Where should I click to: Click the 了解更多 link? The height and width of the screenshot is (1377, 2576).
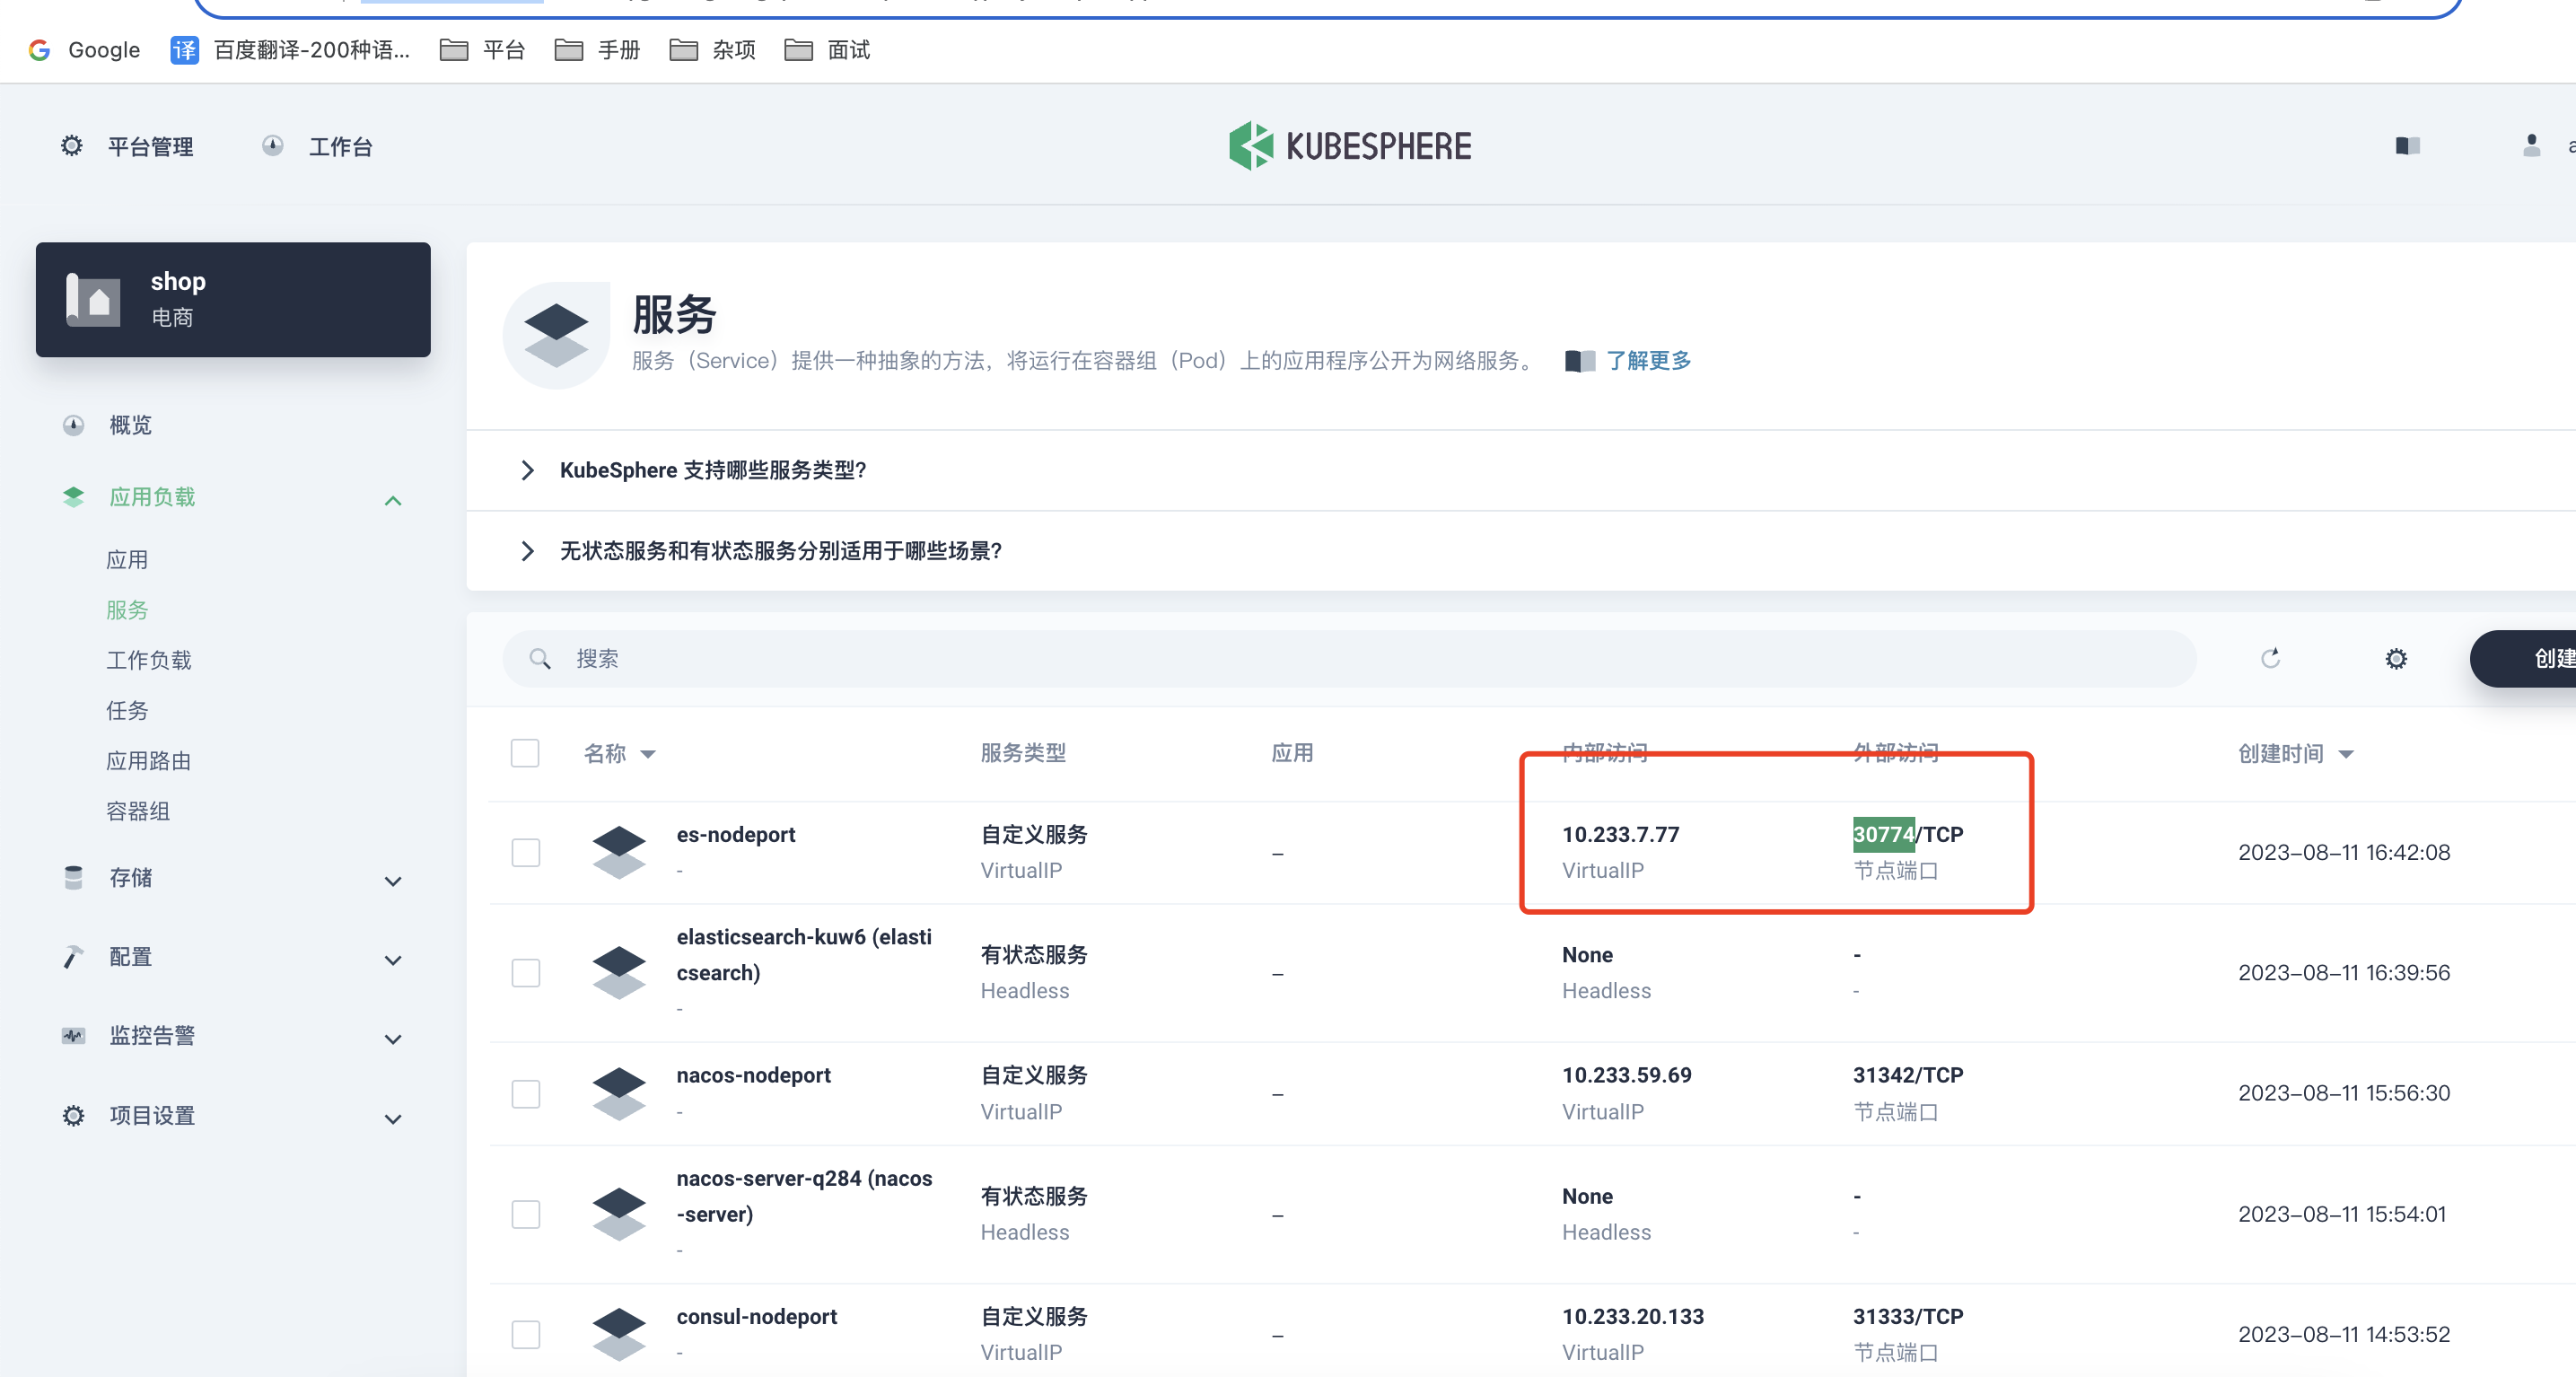[1648, 361]
